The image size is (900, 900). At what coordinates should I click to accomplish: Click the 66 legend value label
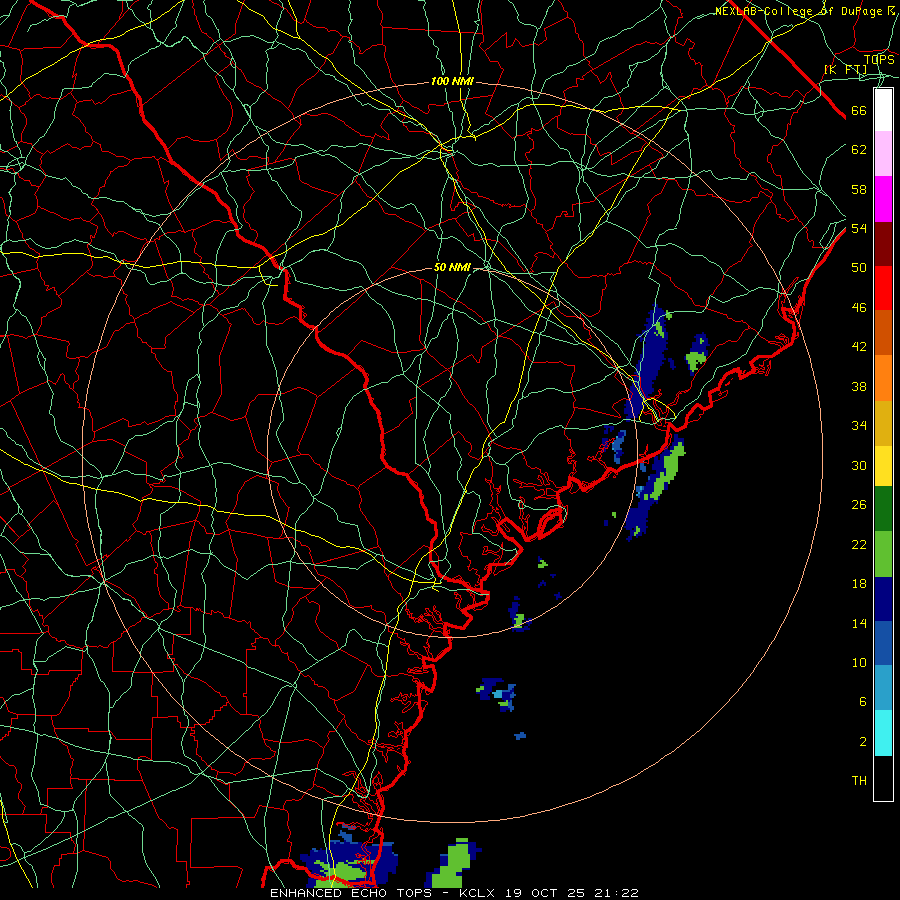coord(859,111)
